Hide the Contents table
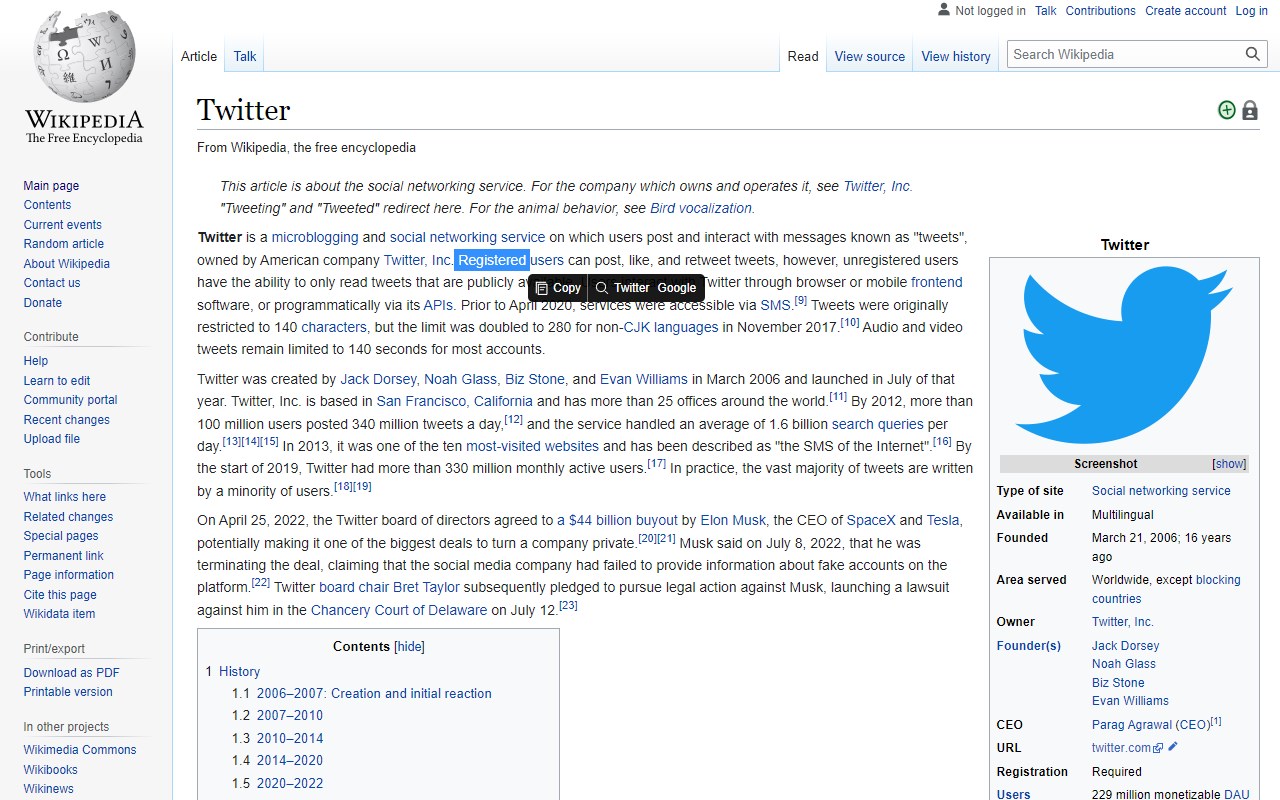 pyautogui.click(x=409, y=647)
